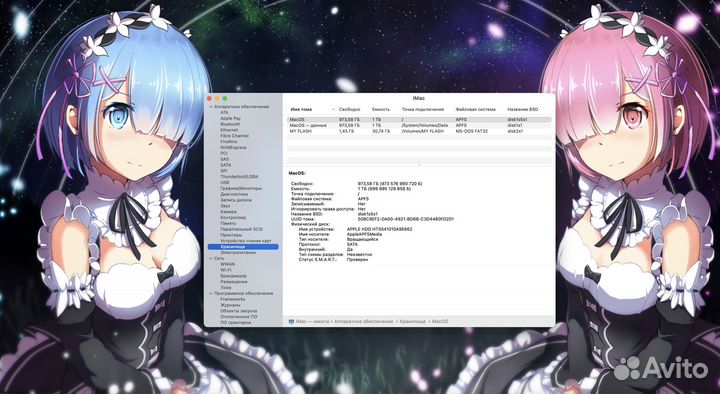Select the MacOS — данные volume row
This screenshot has width=720, height=394.
[x=419, y=125]
